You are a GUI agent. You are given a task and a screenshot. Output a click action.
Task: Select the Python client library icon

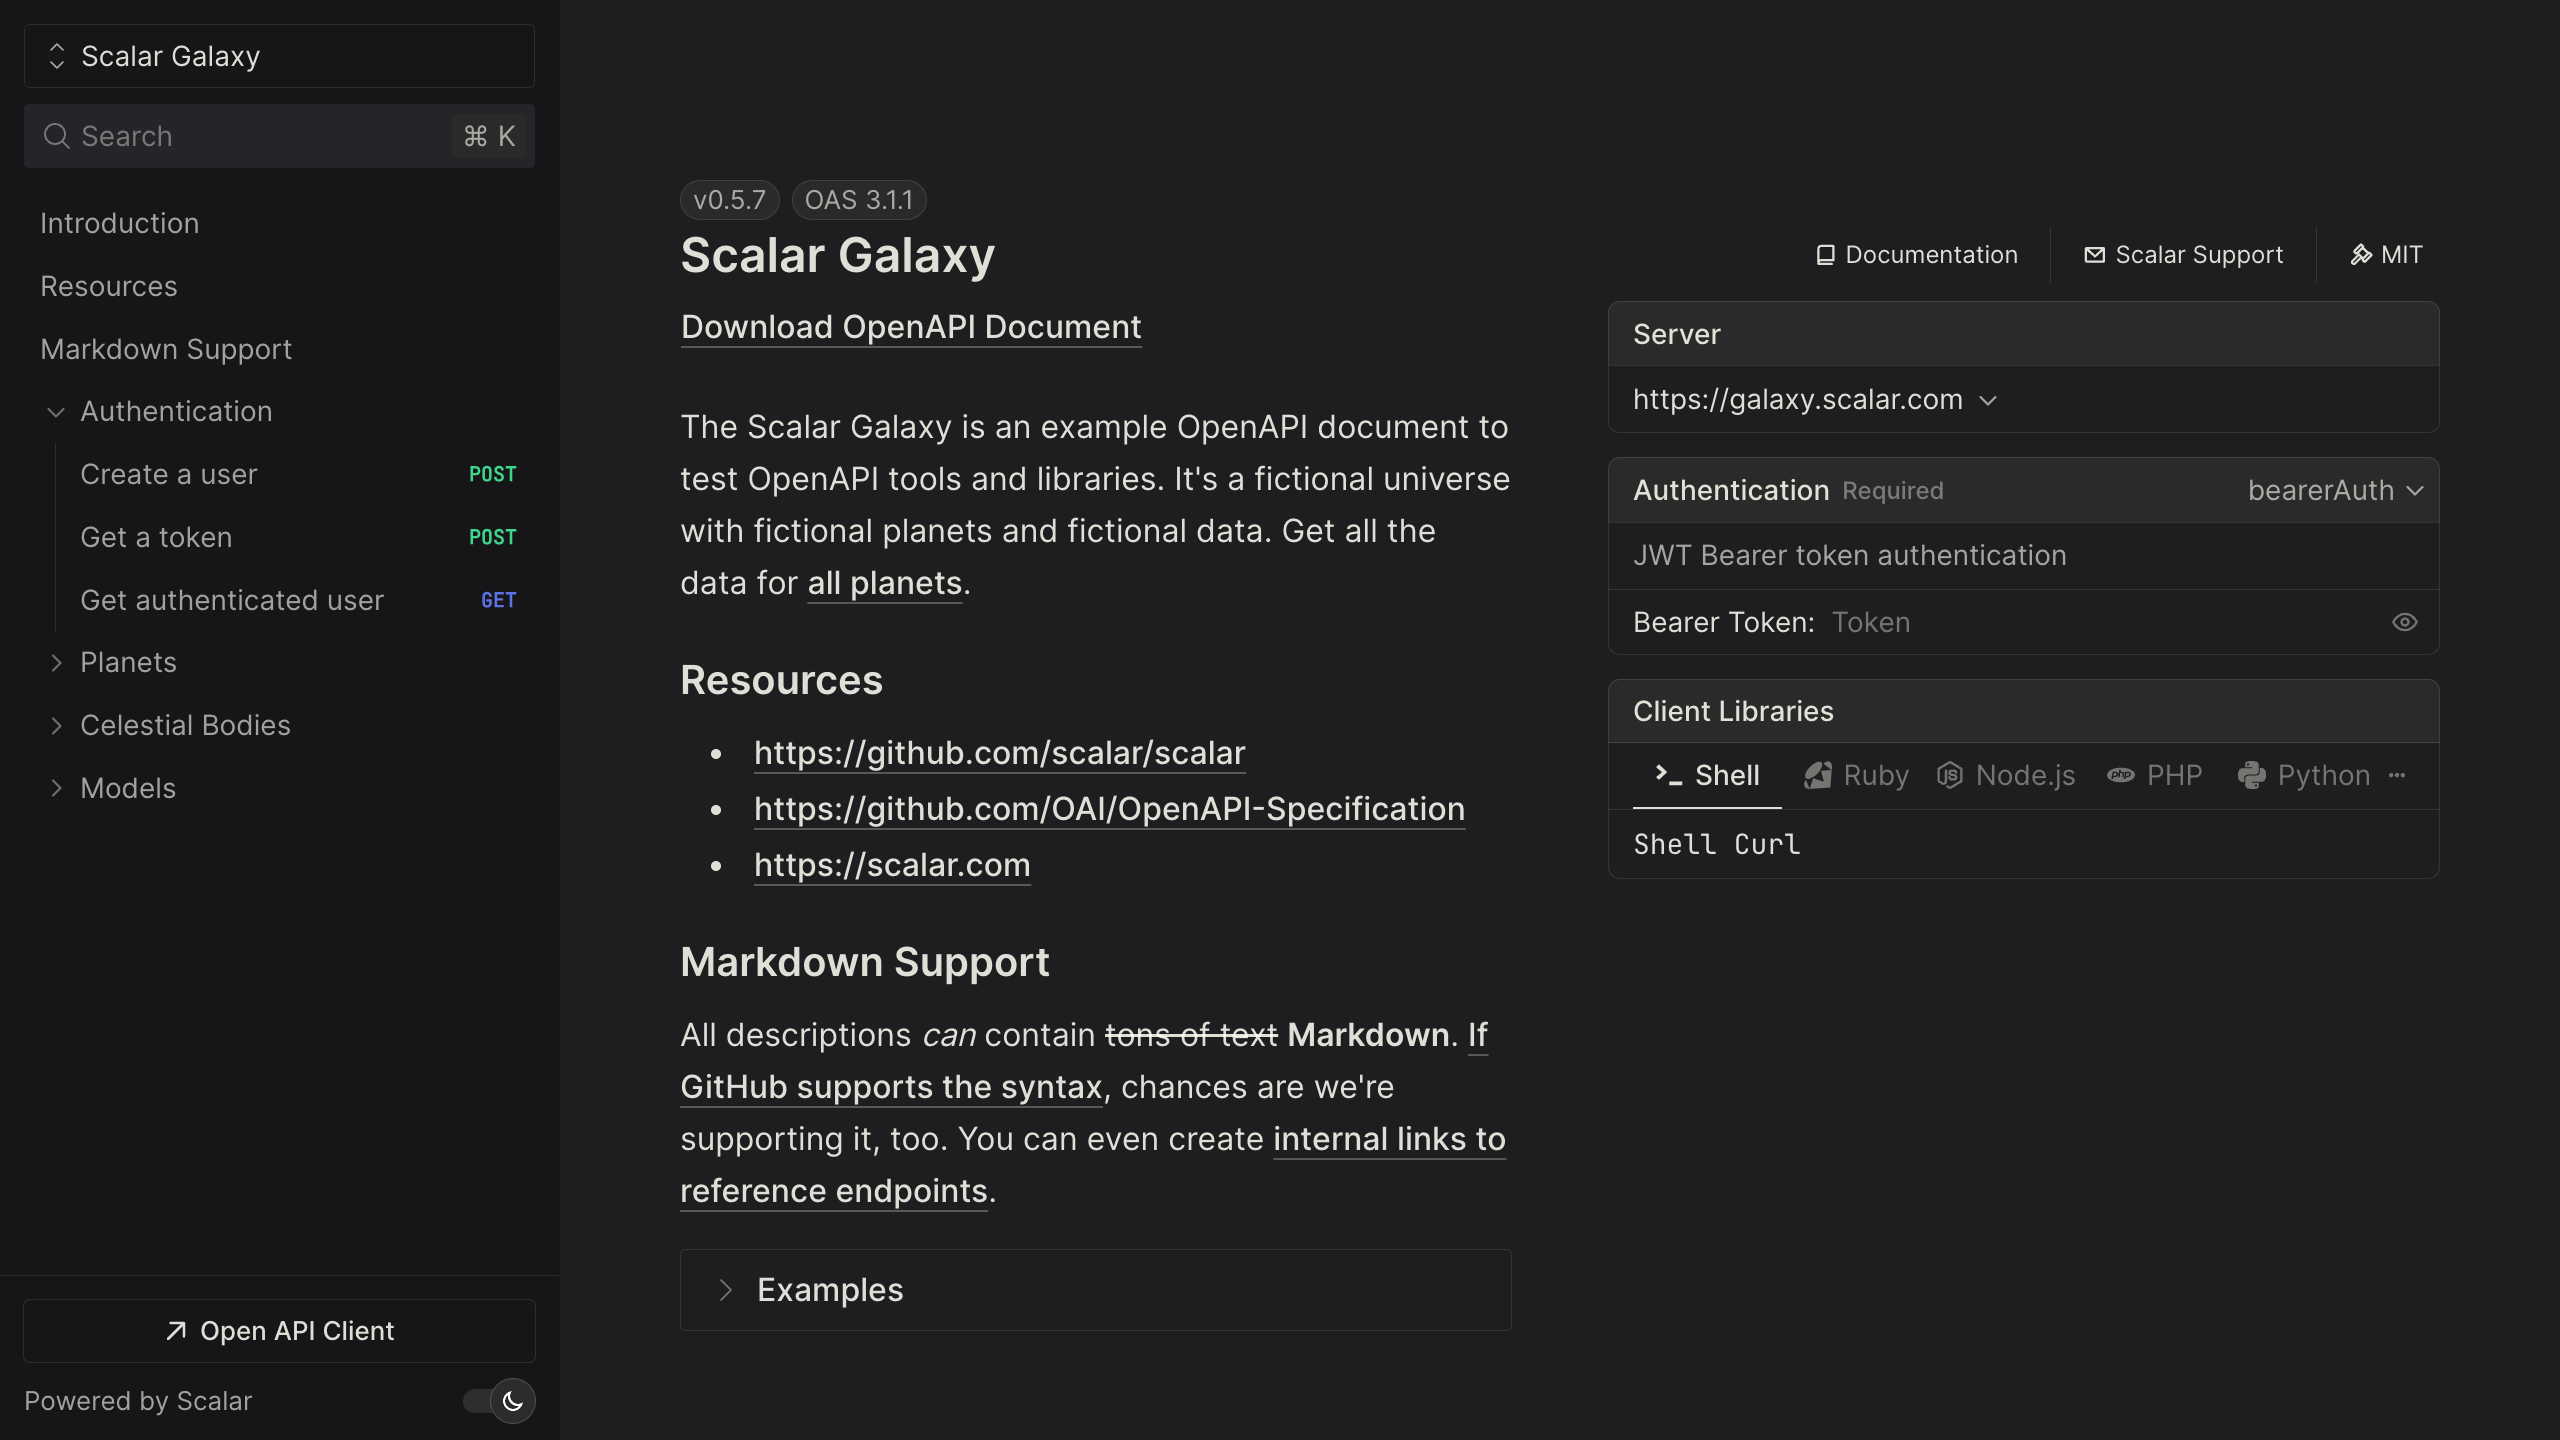coord(2254,775)
